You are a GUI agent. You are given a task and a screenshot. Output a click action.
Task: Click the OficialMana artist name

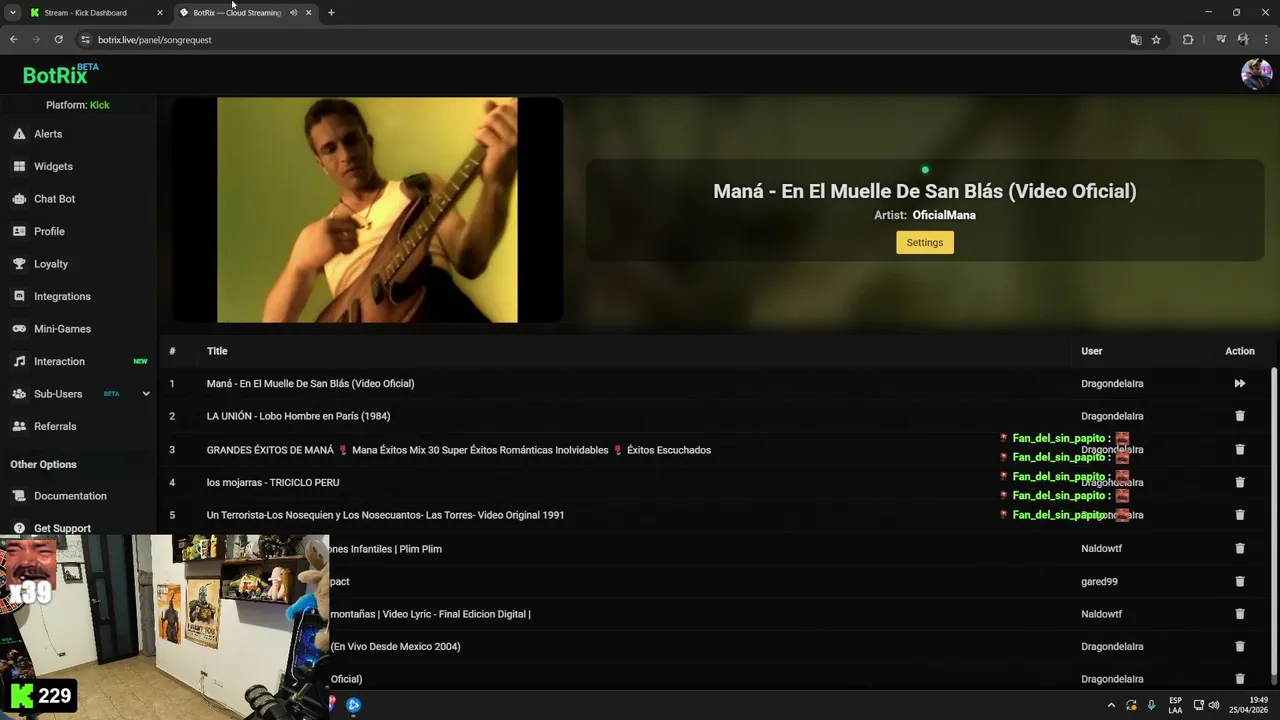pyautogui.click(x=943, y=215)
